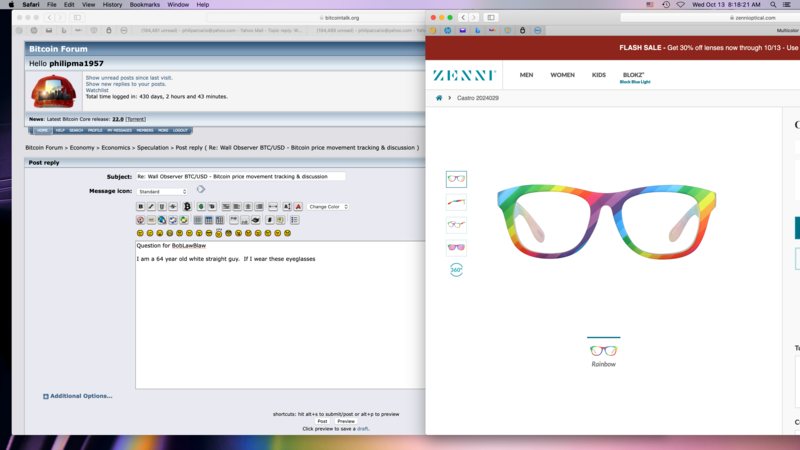The image size is (800, 450).
Task: Click the red A font face icon
Action: pos(298,207)
